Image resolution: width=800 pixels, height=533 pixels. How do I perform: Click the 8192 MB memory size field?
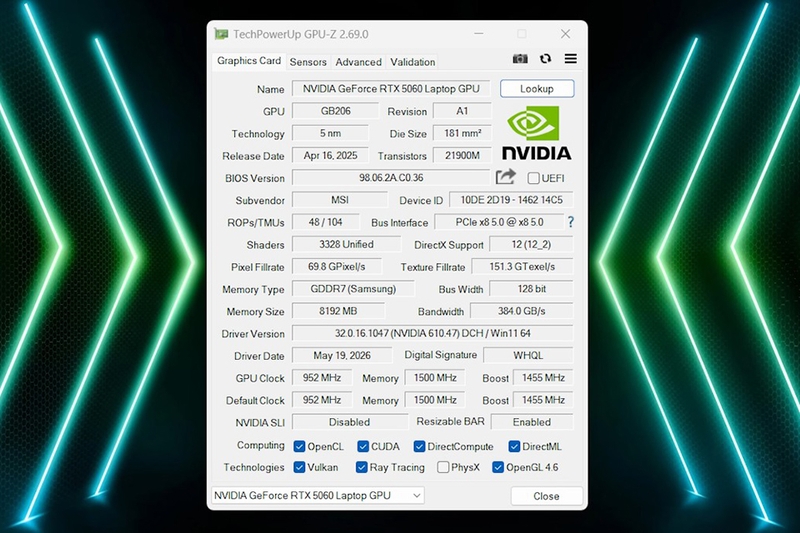(x=338, y=311)
